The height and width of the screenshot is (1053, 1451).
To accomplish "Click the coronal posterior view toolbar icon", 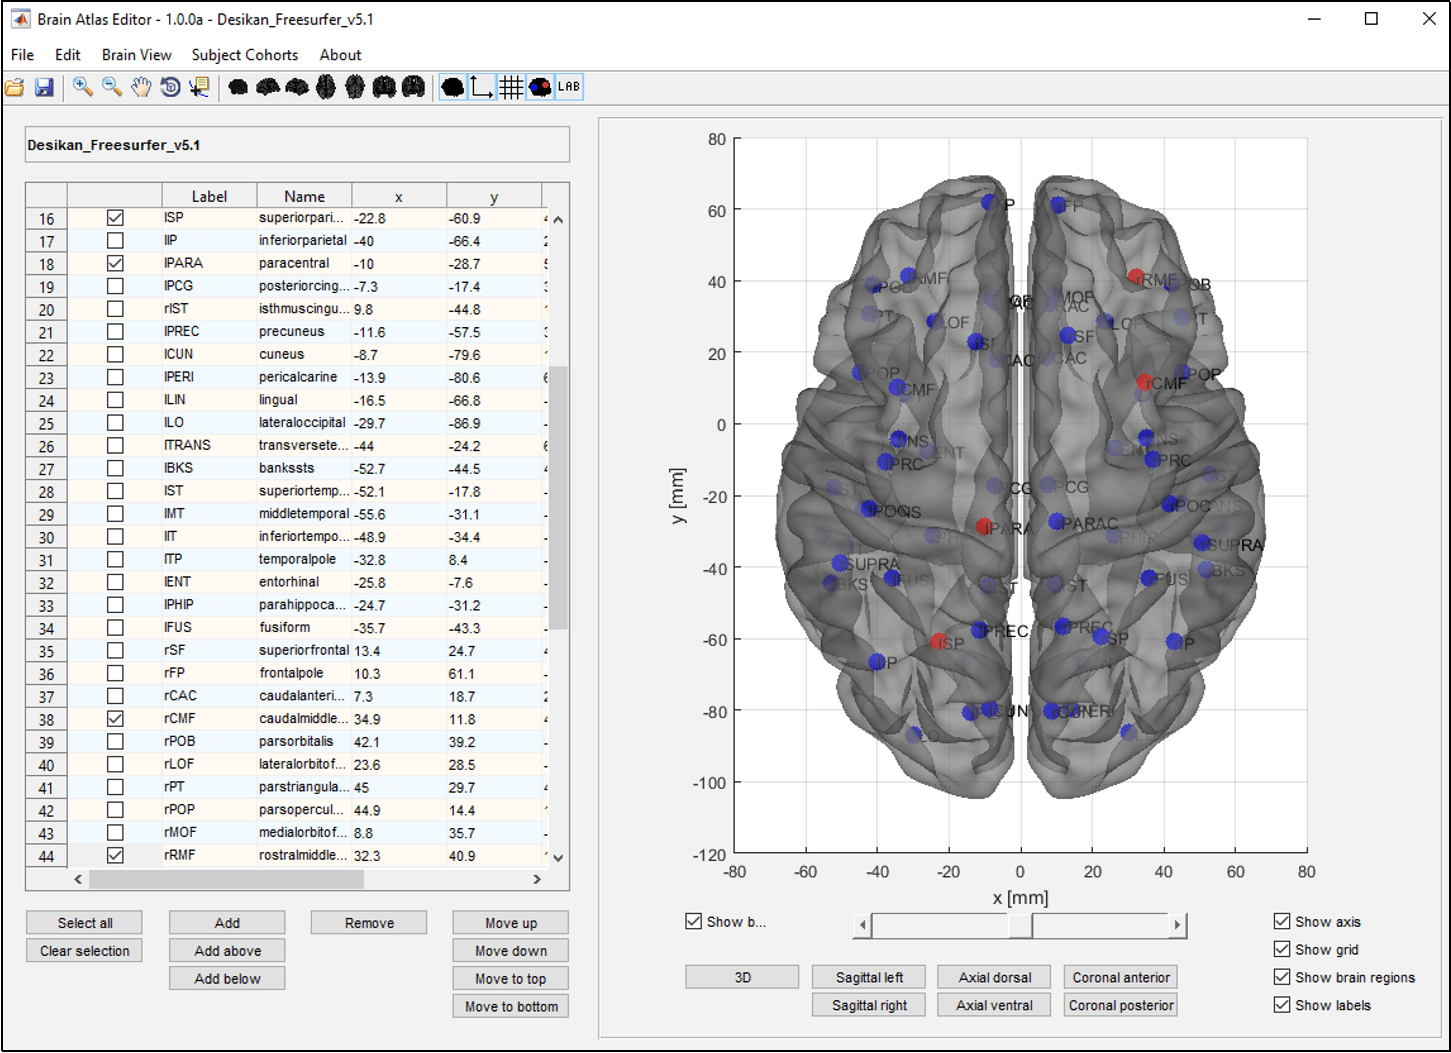I will click(413, 88).
